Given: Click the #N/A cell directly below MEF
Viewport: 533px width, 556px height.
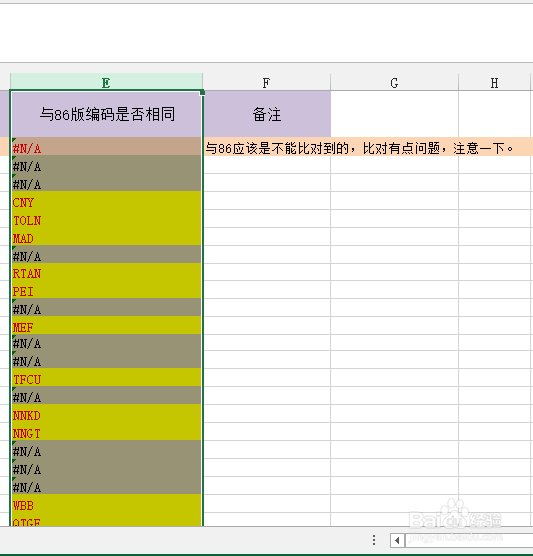Looking at the screenshot, I should 106,343.
